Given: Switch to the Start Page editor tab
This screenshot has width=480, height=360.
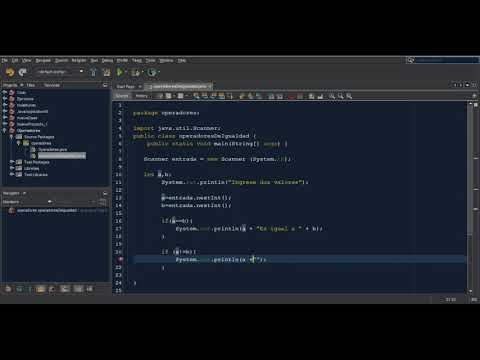Looking at the screenshot, I should point(126,86).
